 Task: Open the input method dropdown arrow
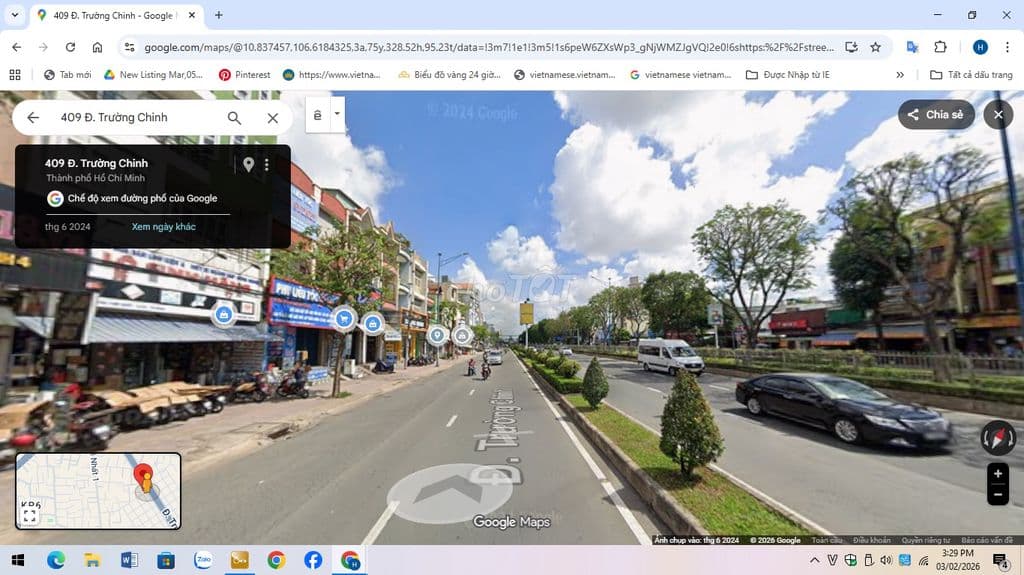point(338,114)
